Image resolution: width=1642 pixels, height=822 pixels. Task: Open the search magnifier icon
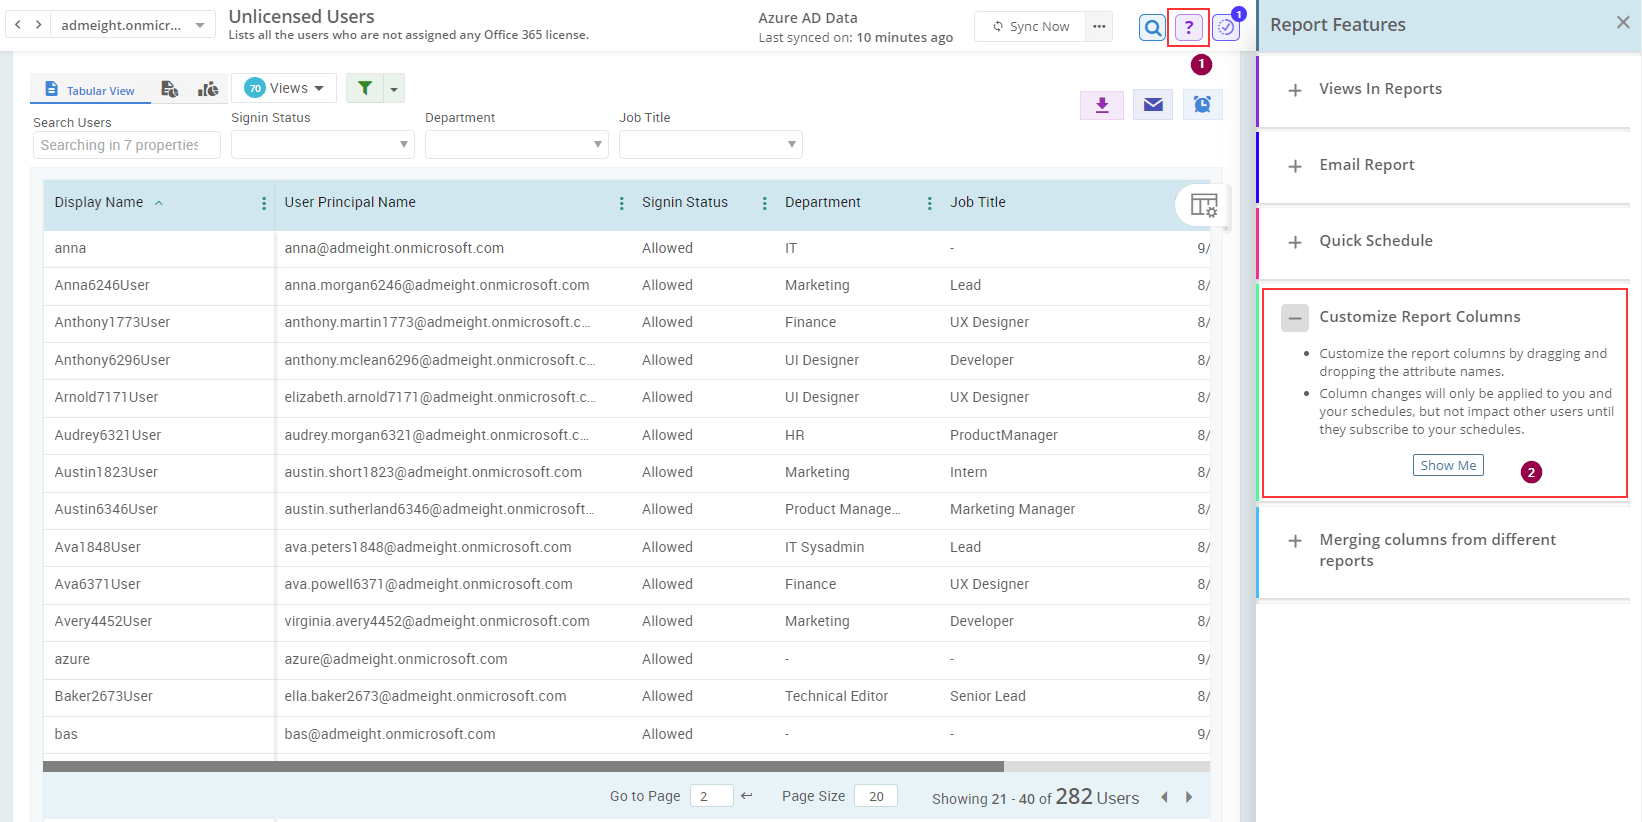(x=1152, y=28)
